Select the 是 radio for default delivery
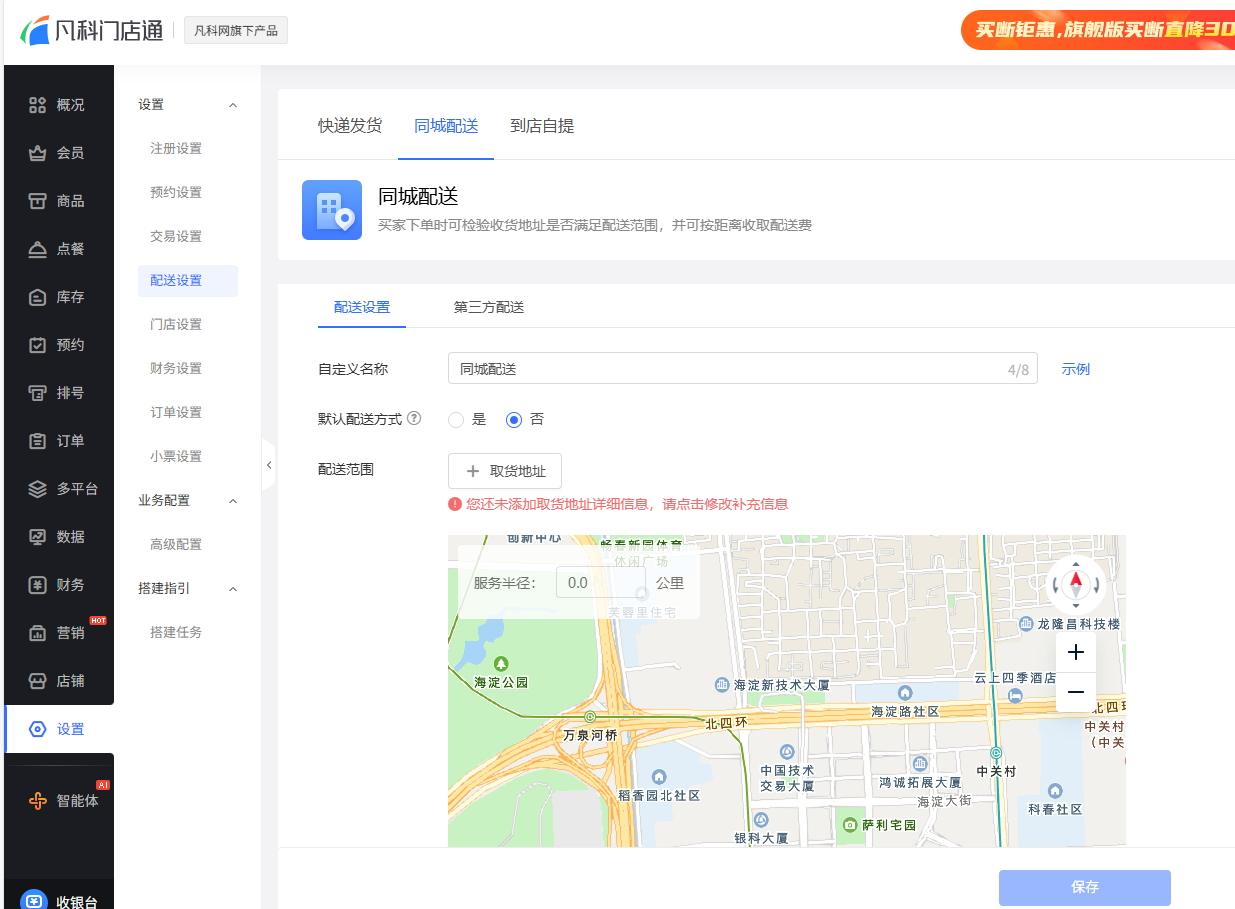Image resolution: width=1235 pixels, height=909 pixels. click(x=456, y=420)
